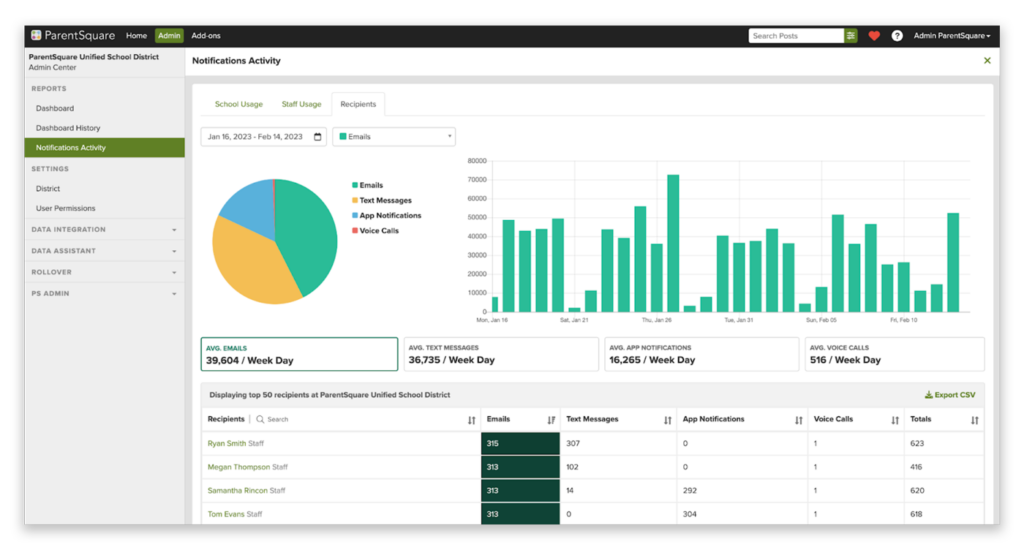Expand the Rollover section
The width and height of the screenshot is (1024, 550).
coord(104,272)
